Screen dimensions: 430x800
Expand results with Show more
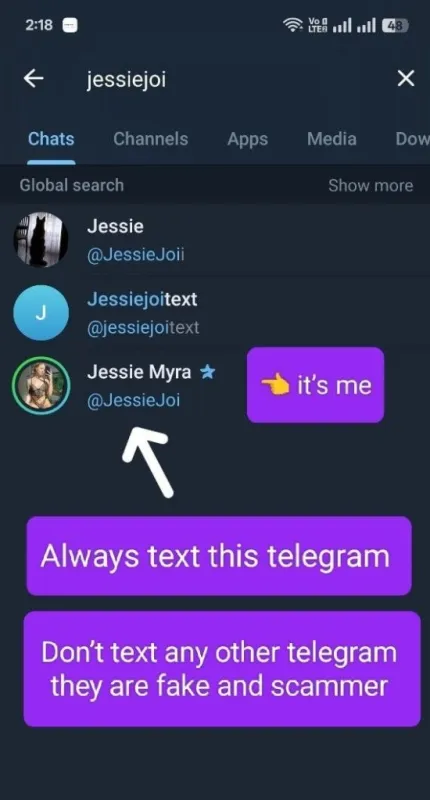tap(370, 185)
